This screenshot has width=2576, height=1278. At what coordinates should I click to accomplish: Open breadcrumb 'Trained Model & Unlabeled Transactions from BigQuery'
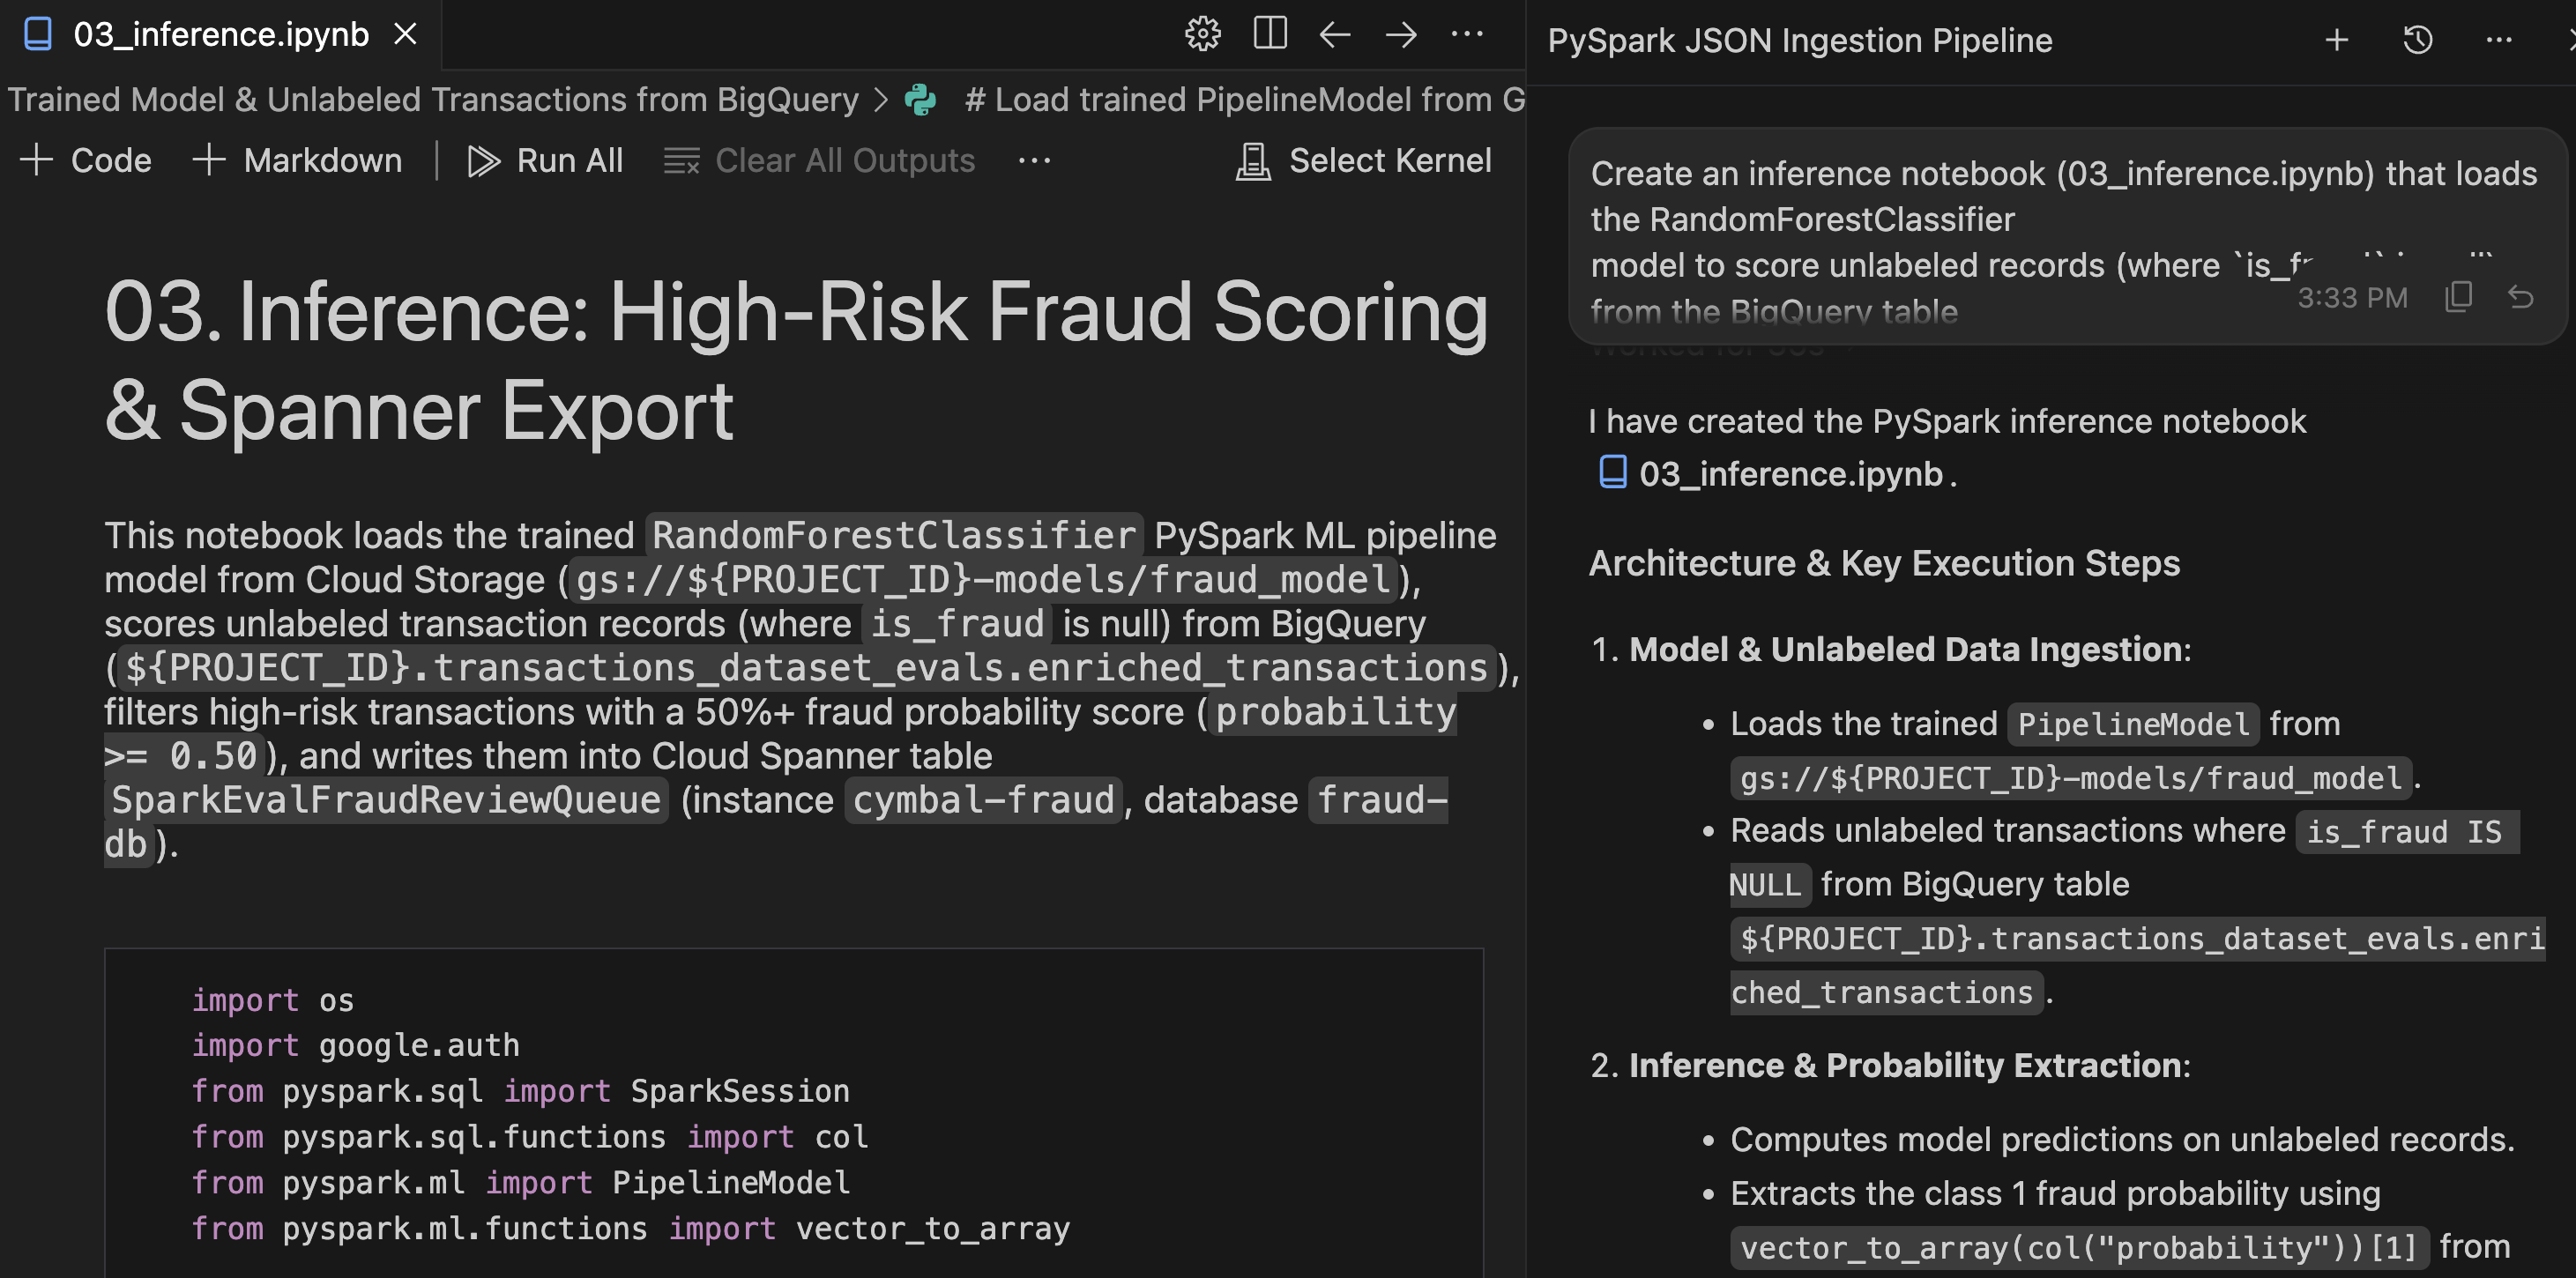(433, 99)
